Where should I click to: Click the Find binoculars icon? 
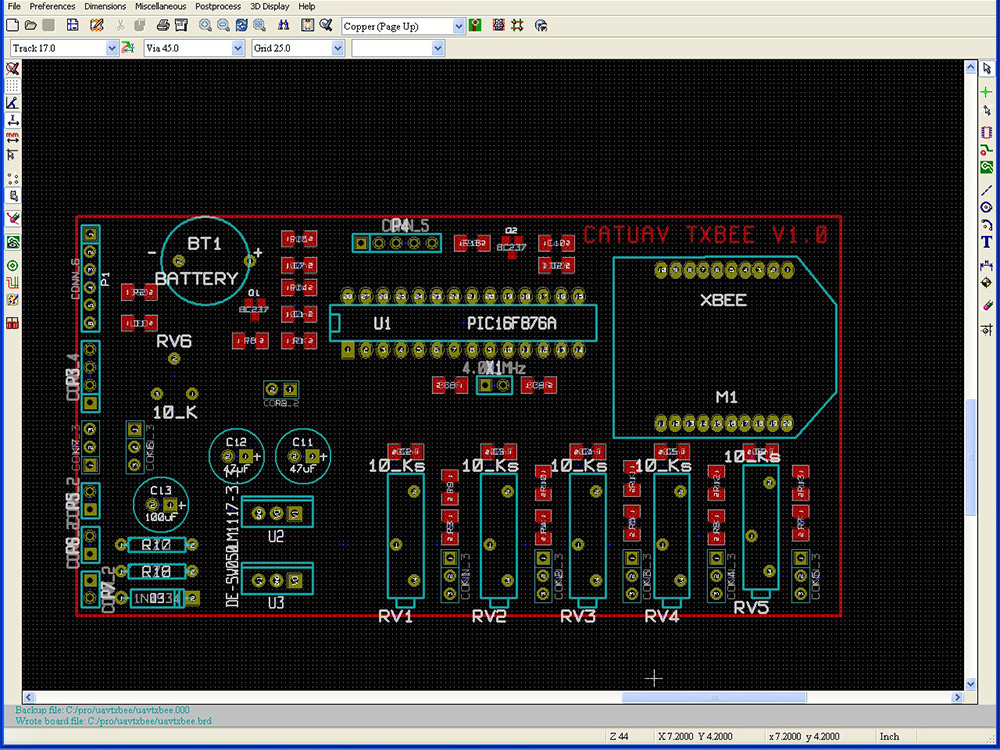pyautogui.click(x=283, y=26)
